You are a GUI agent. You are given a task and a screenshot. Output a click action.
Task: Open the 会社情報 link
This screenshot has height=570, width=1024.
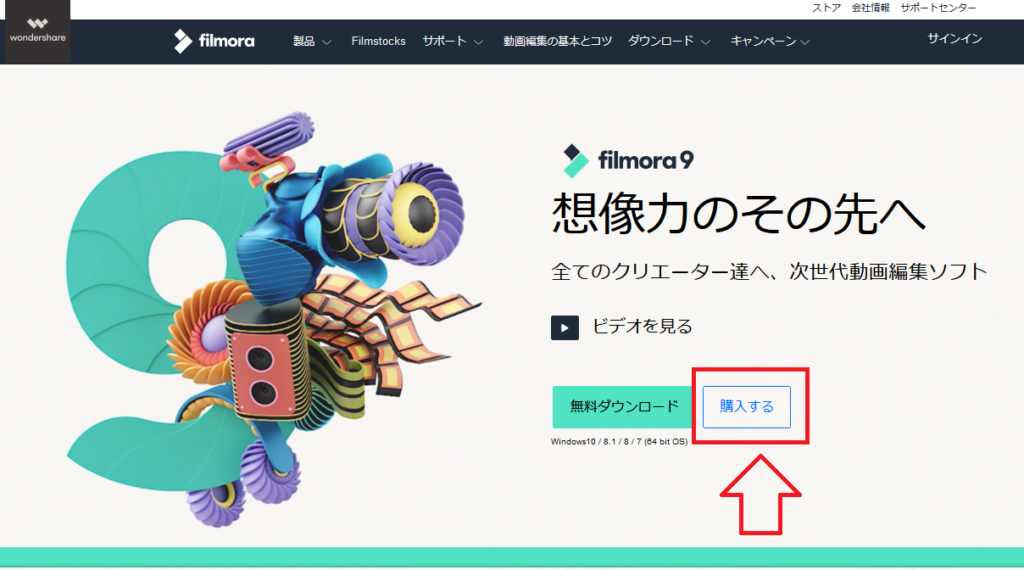point(871,8)
